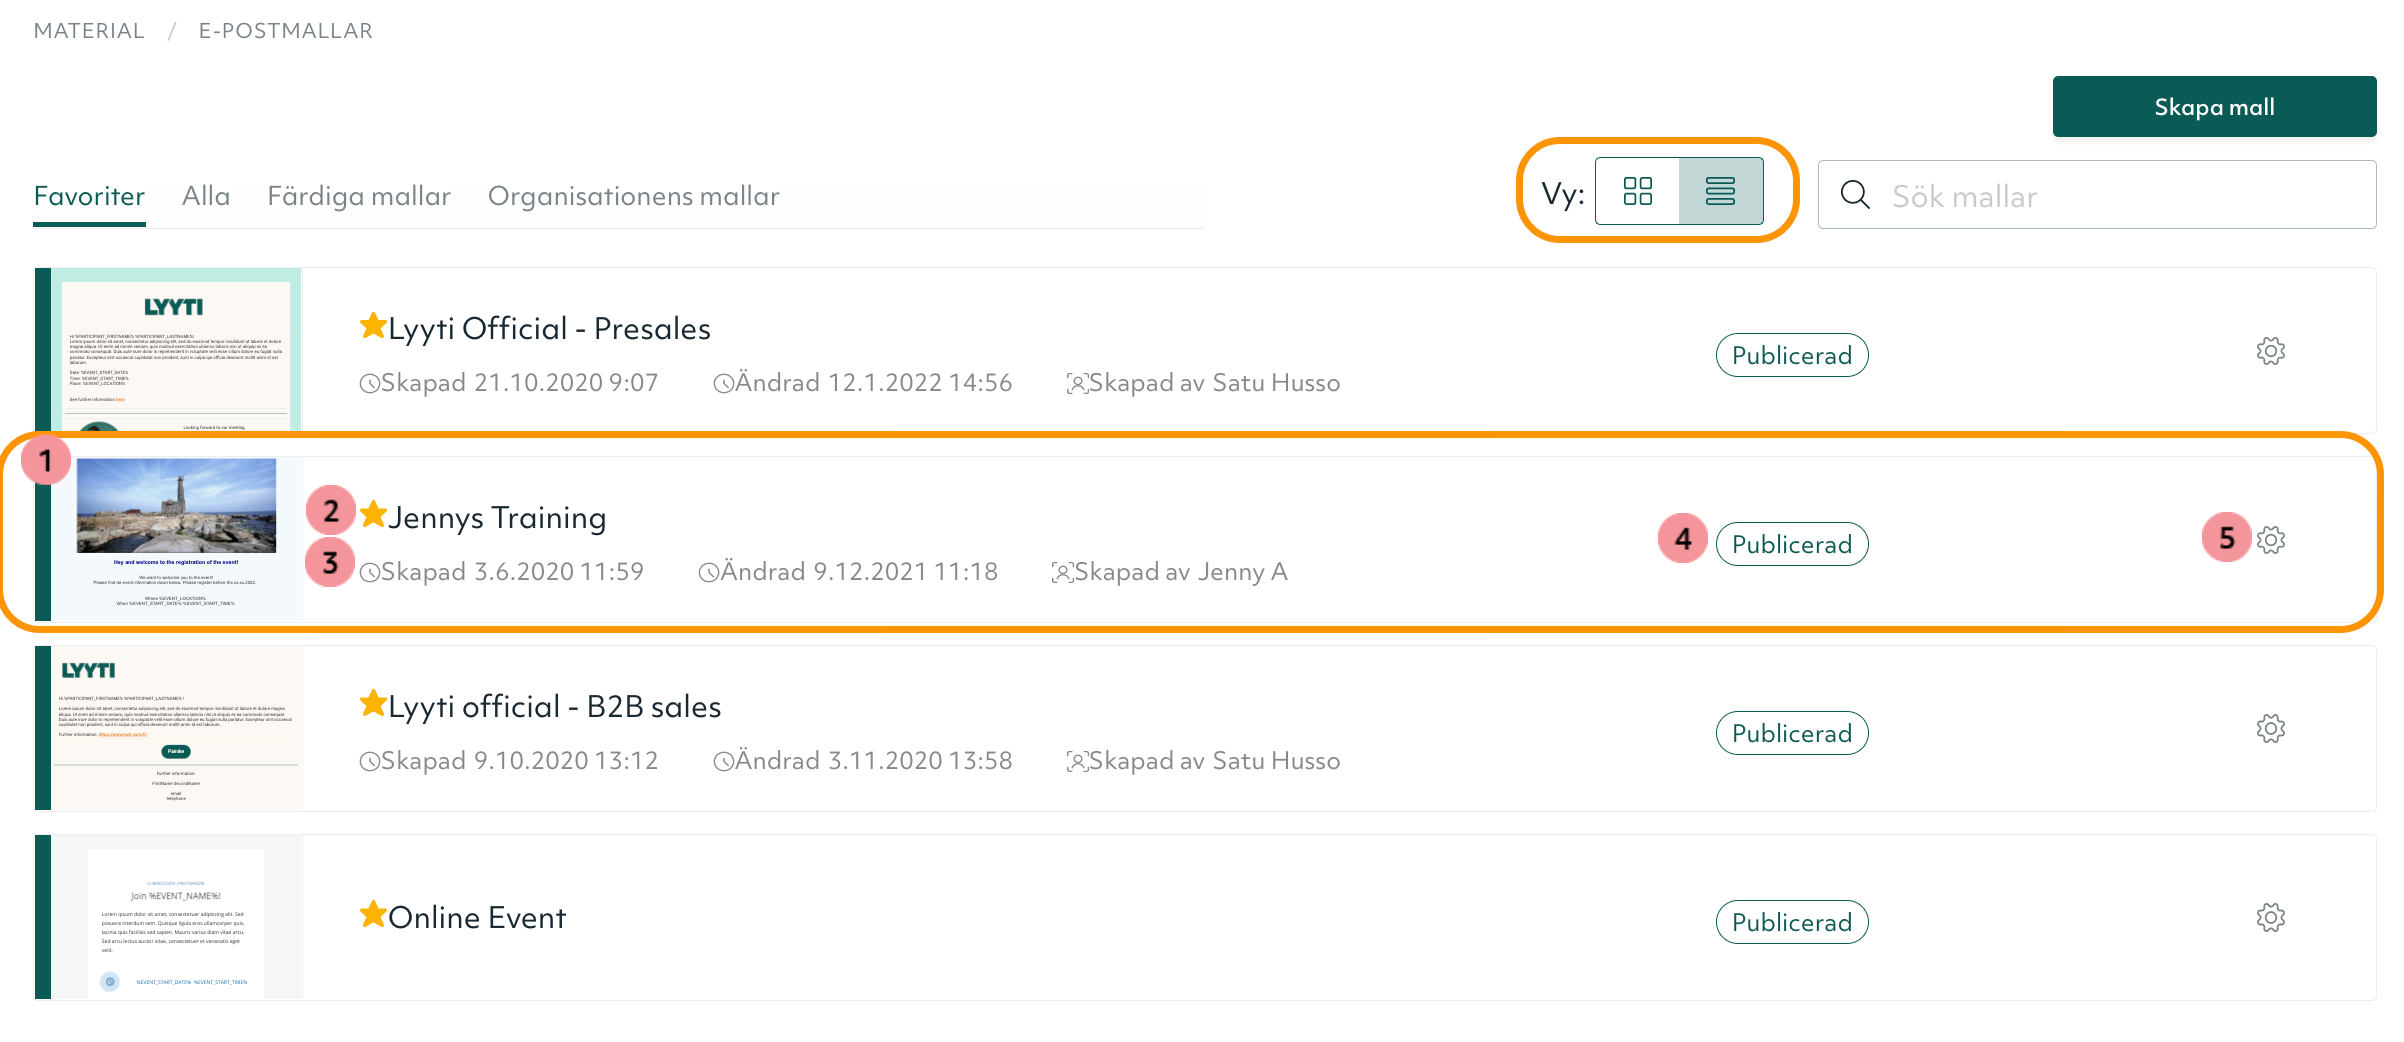Screen dimensions: 2404x1042
Task: Open settings gear for Lyyti Official - Presales
Action: tap(2270, 351)
